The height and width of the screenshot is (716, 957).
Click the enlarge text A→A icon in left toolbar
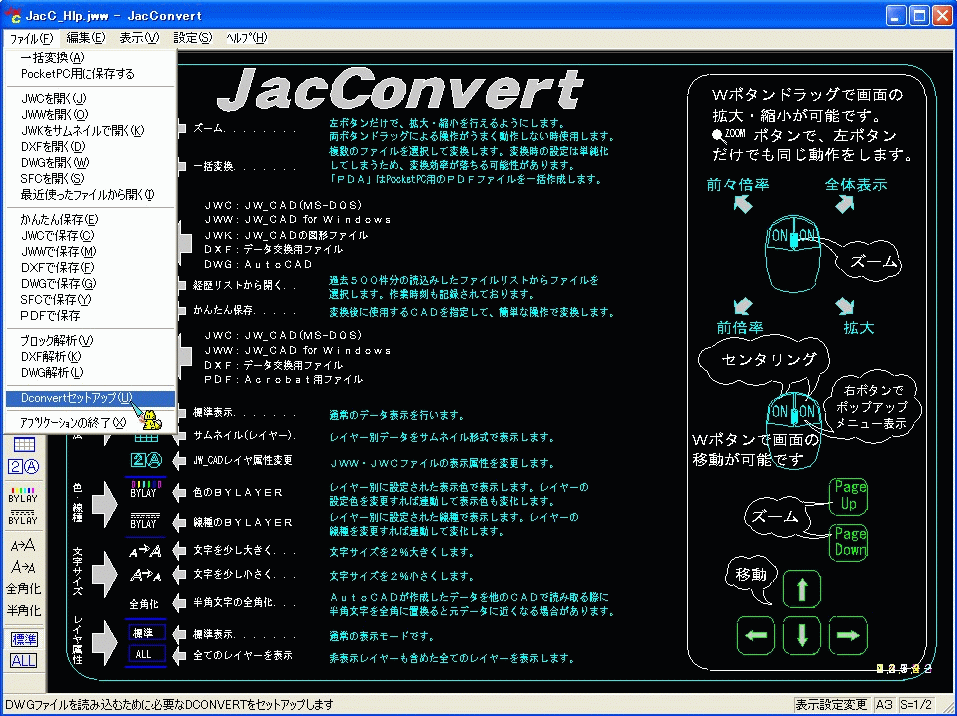[x=23, y=546]
